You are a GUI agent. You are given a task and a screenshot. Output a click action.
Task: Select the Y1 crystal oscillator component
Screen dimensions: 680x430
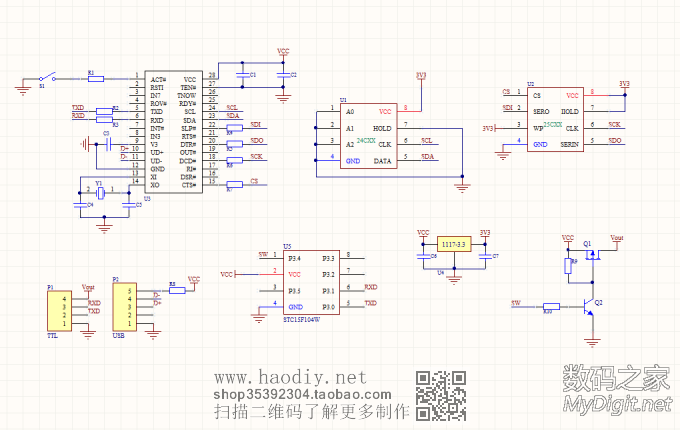point(100,190)
